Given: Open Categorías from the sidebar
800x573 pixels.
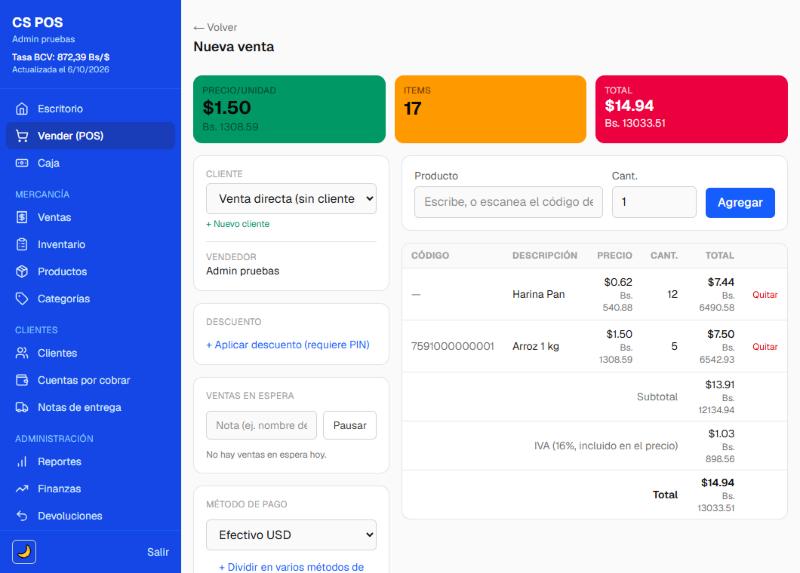Looking at the screenshot, I should tap(90, 298).
